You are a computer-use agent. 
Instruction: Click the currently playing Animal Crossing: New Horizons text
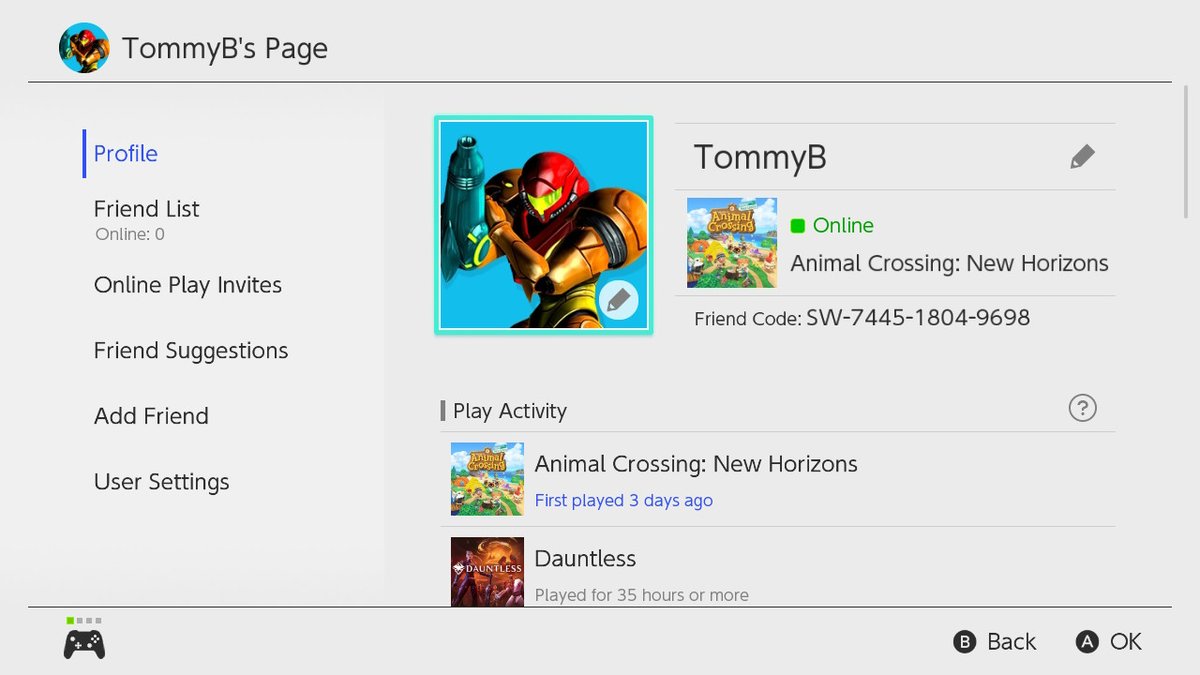(x=949, y=263)
